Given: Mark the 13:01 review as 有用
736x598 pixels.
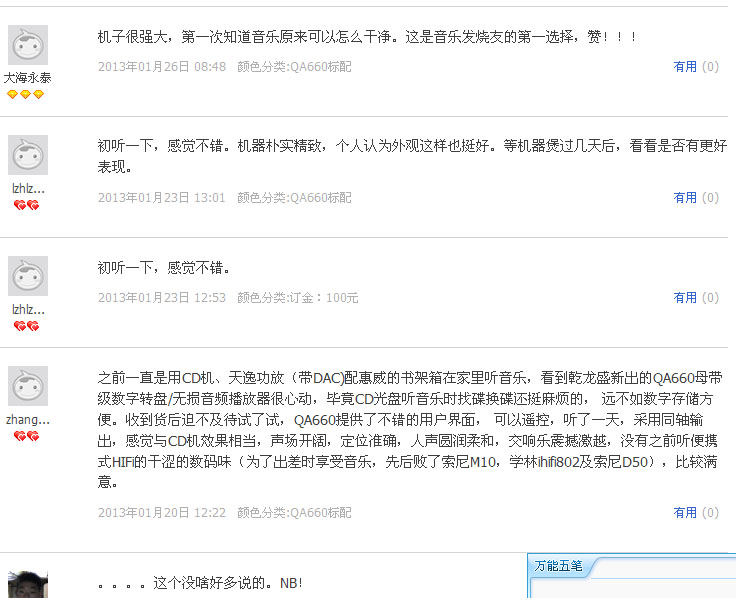Looking at the screenshot, I should [x=685, y=198].
